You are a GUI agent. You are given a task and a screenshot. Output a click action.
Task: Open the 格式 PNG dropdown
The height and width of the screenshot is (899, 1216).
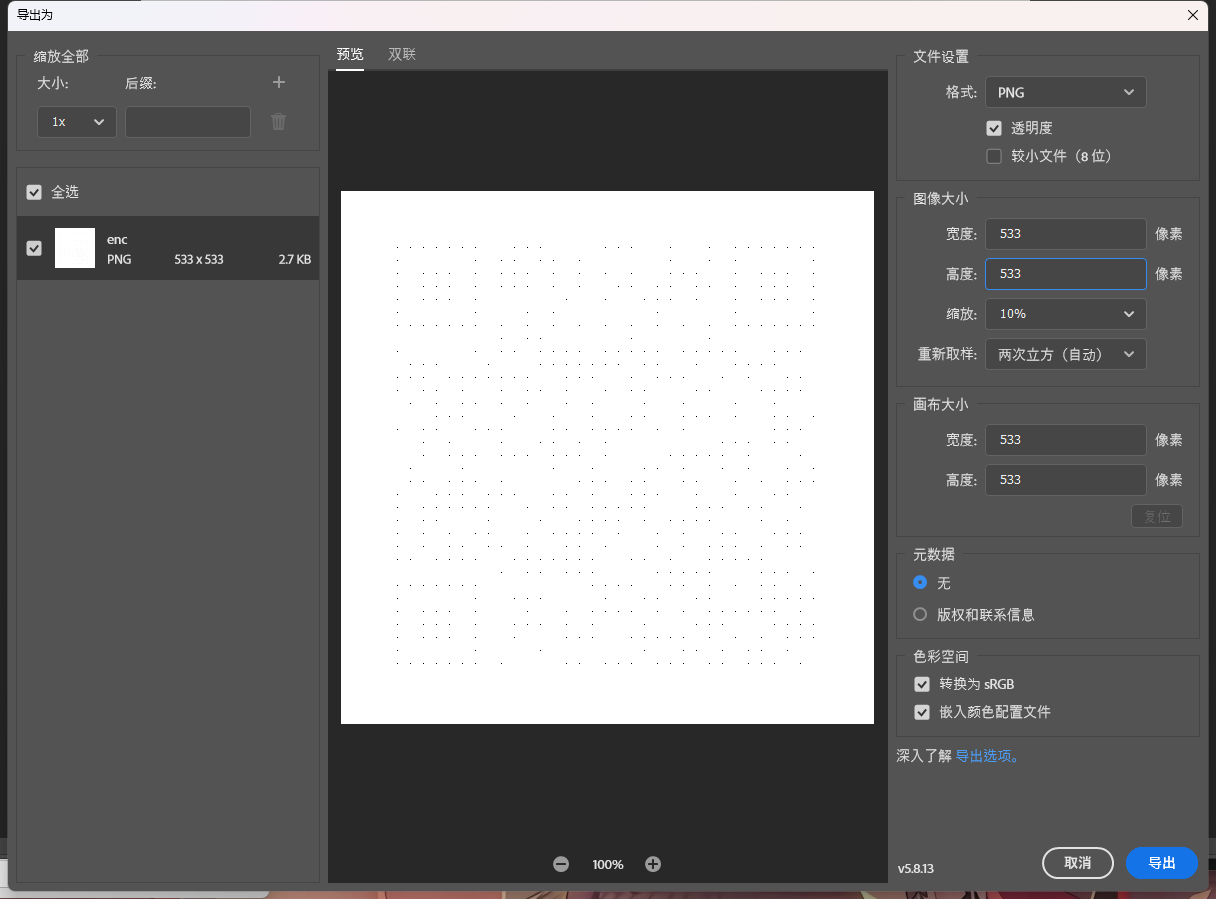click(1065, 92)
